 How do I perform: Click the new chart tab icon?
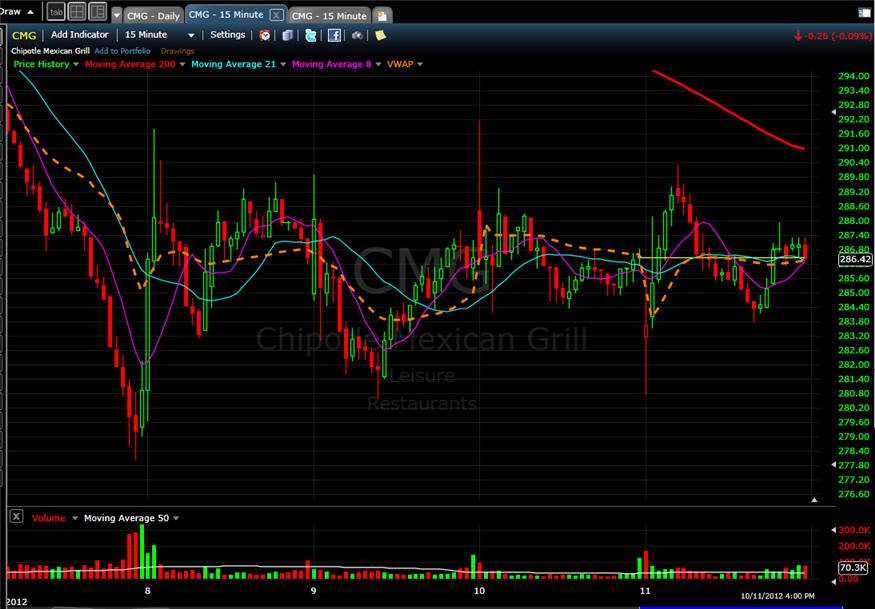coord(382,16)
